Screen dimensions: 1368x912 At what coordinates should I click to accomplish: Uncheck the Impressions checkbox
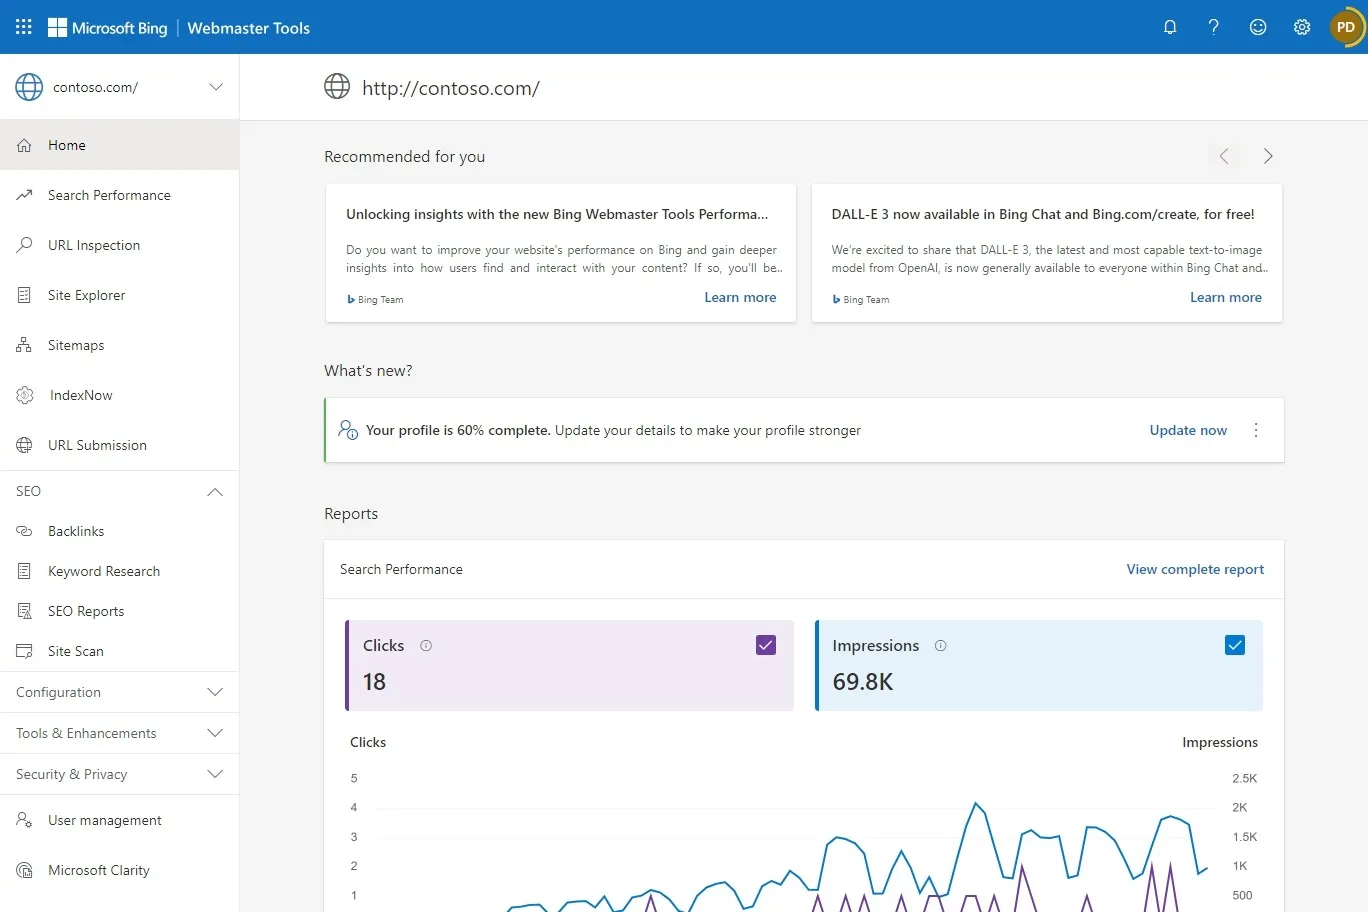point(1235,645)
